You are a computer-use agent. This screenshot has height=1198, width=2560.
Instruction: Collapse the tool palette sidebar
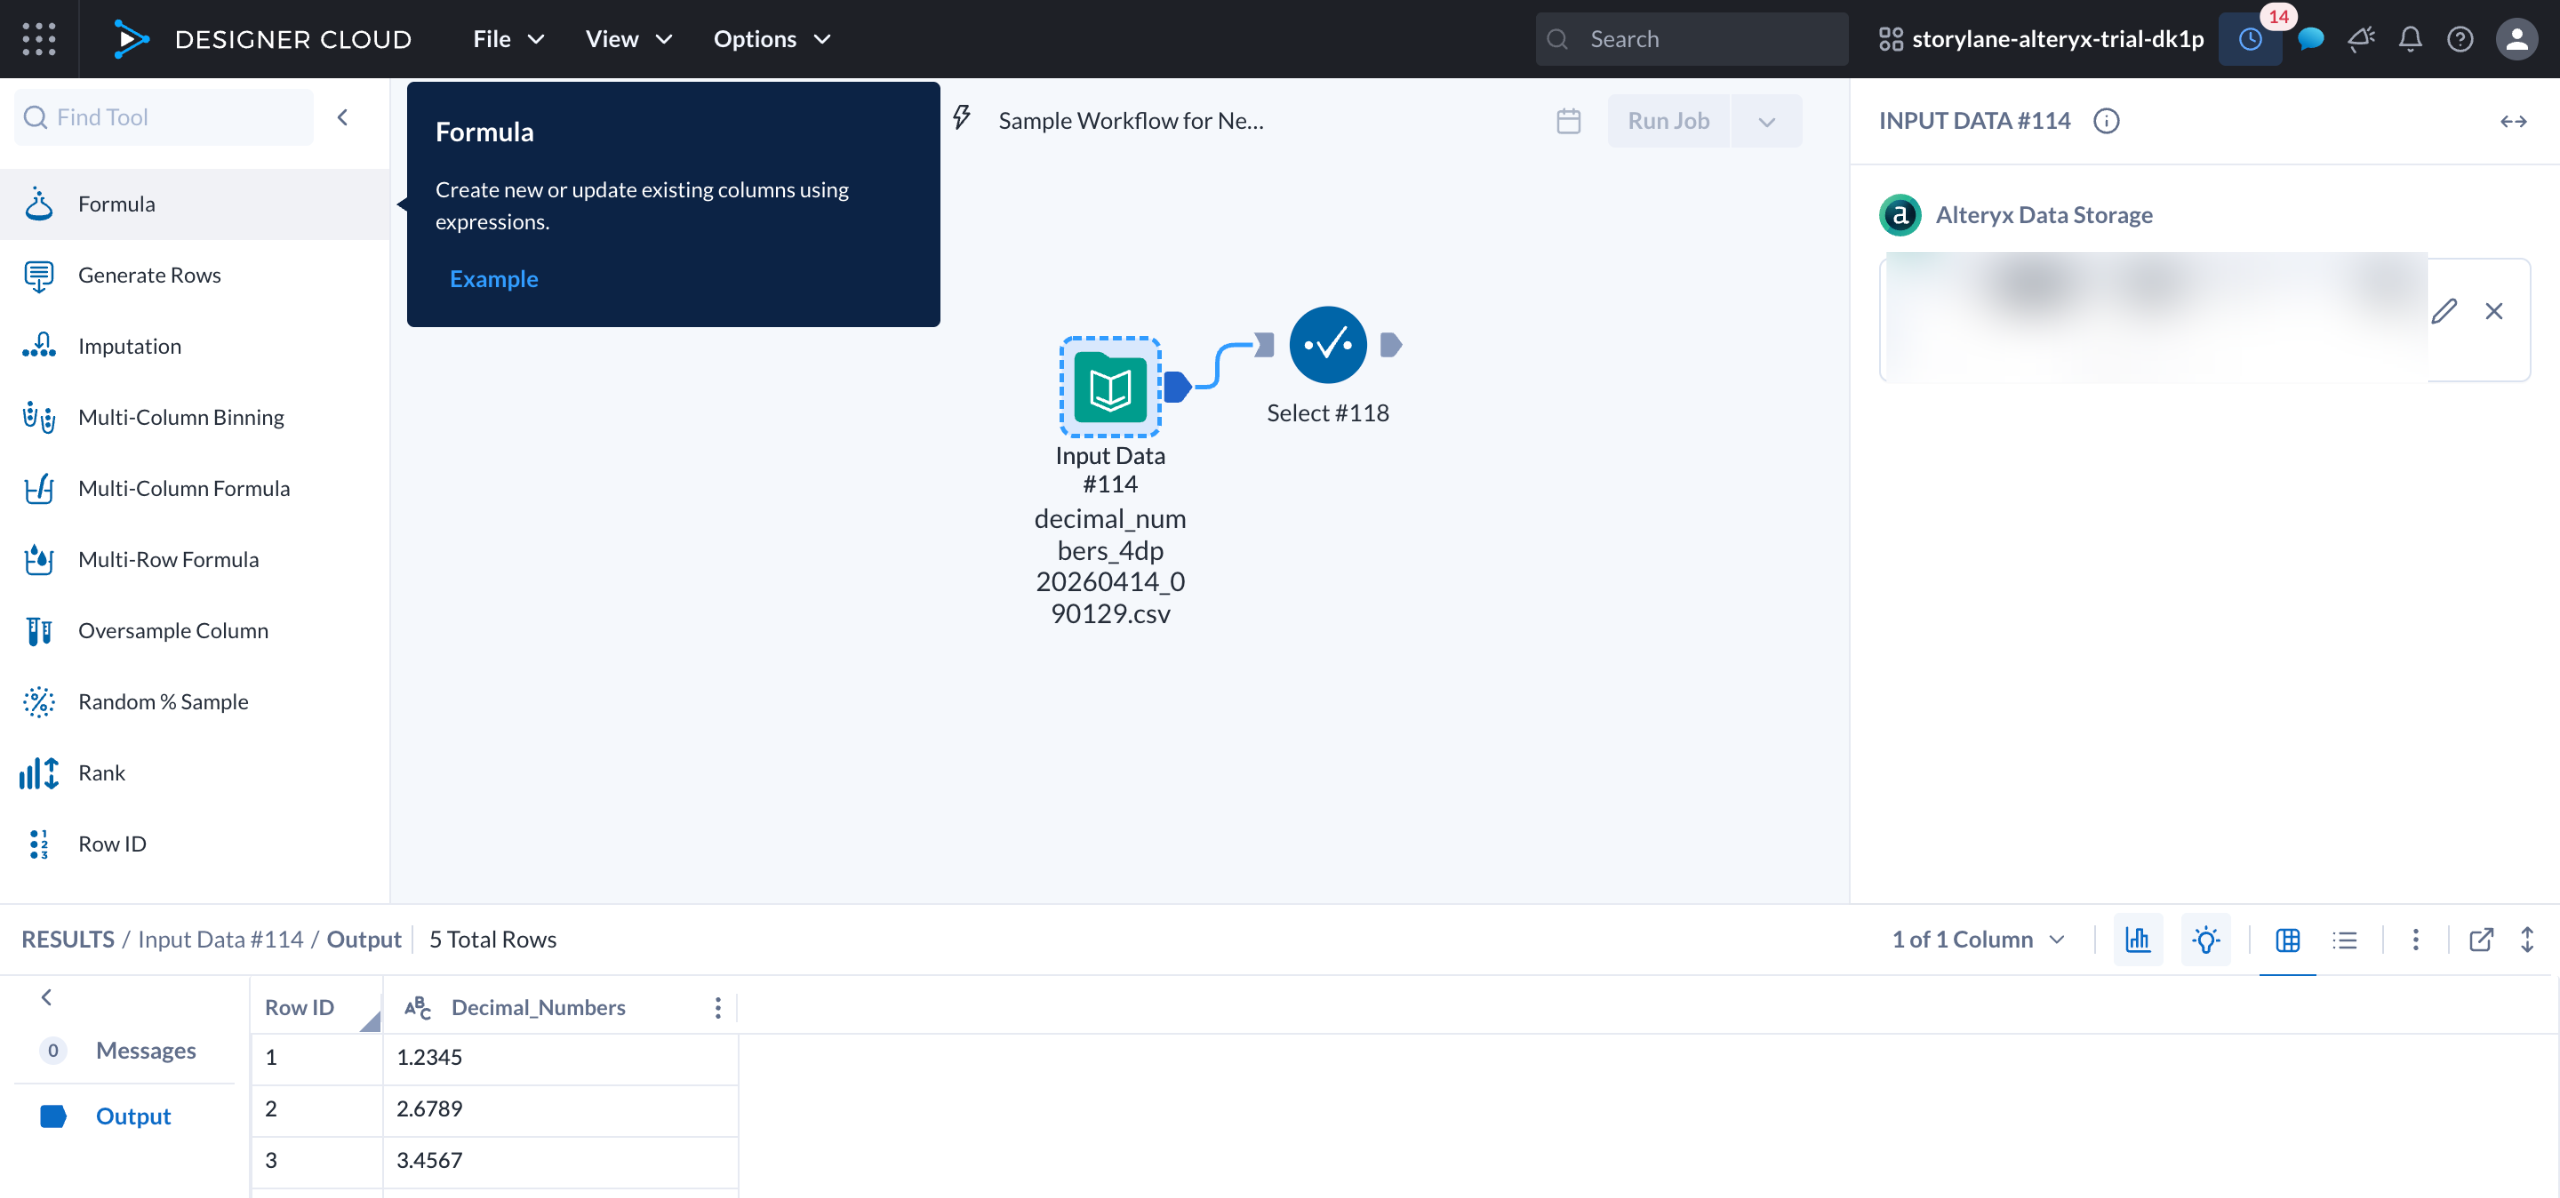click(343, 117)
